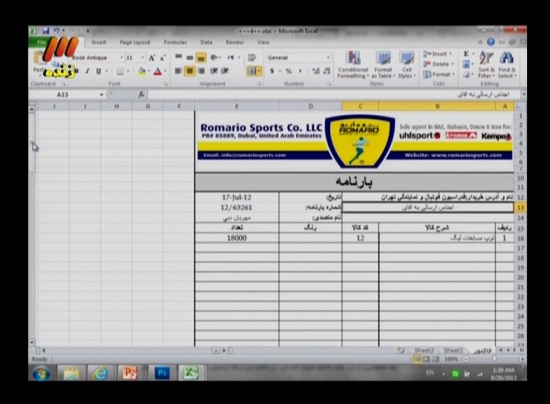The width and height of the screenshot is (550, 404).
Task: Click Format as Table icon
Action: click(x=383, y=65)
